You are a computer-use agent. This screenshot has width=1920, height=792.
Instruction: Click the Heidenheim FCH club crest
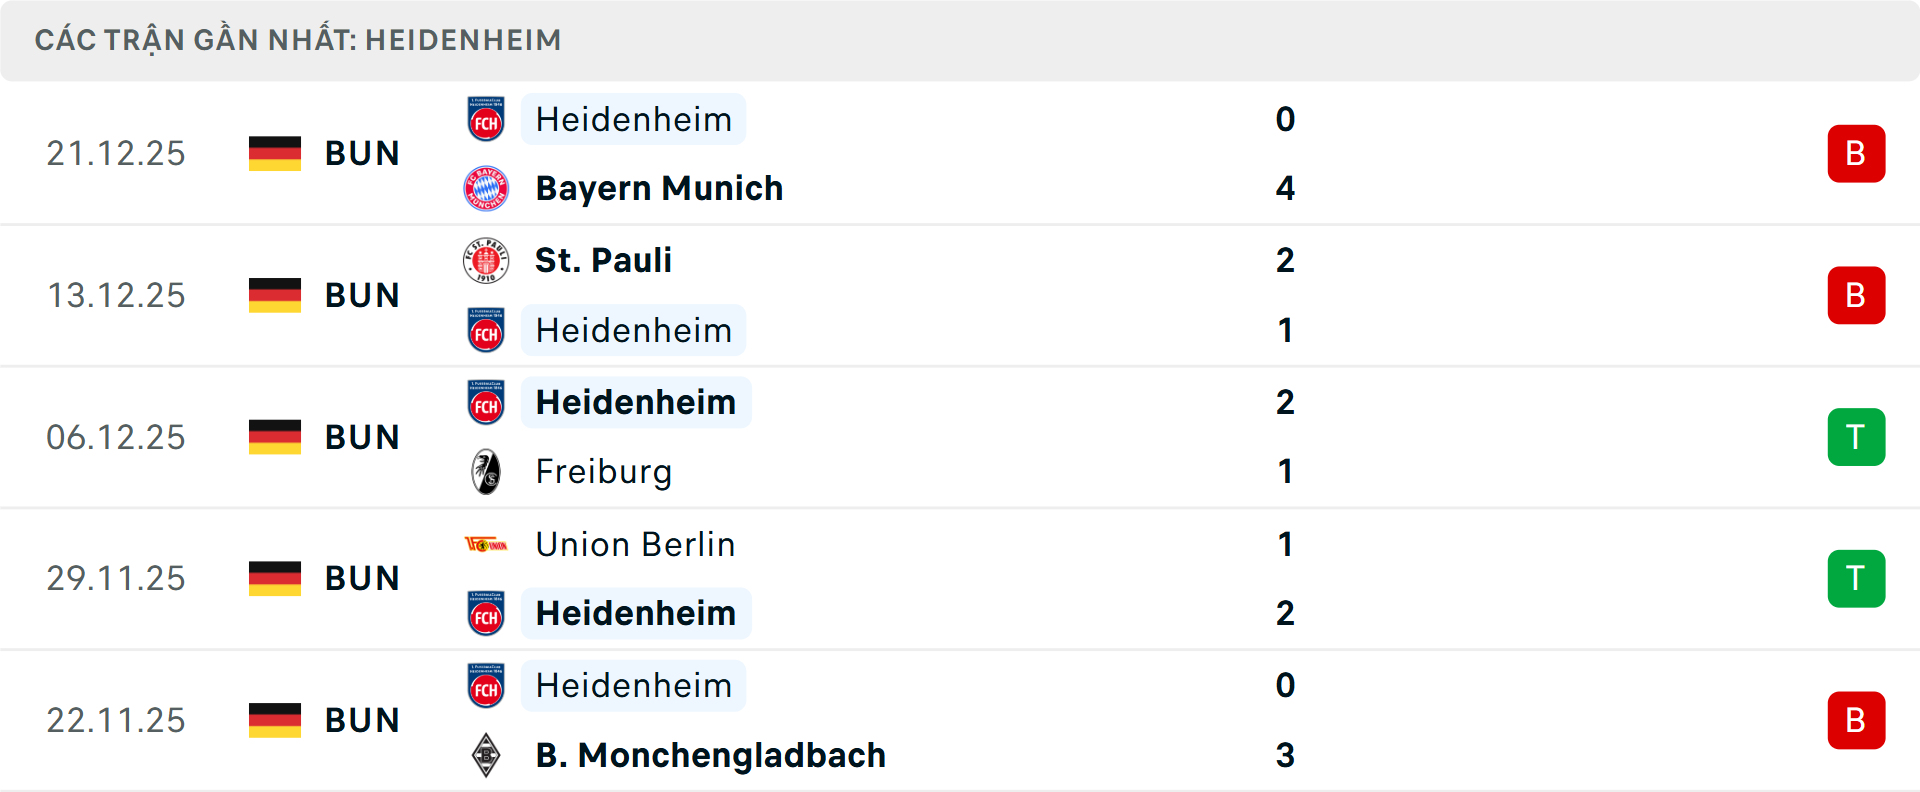(486, 119)
